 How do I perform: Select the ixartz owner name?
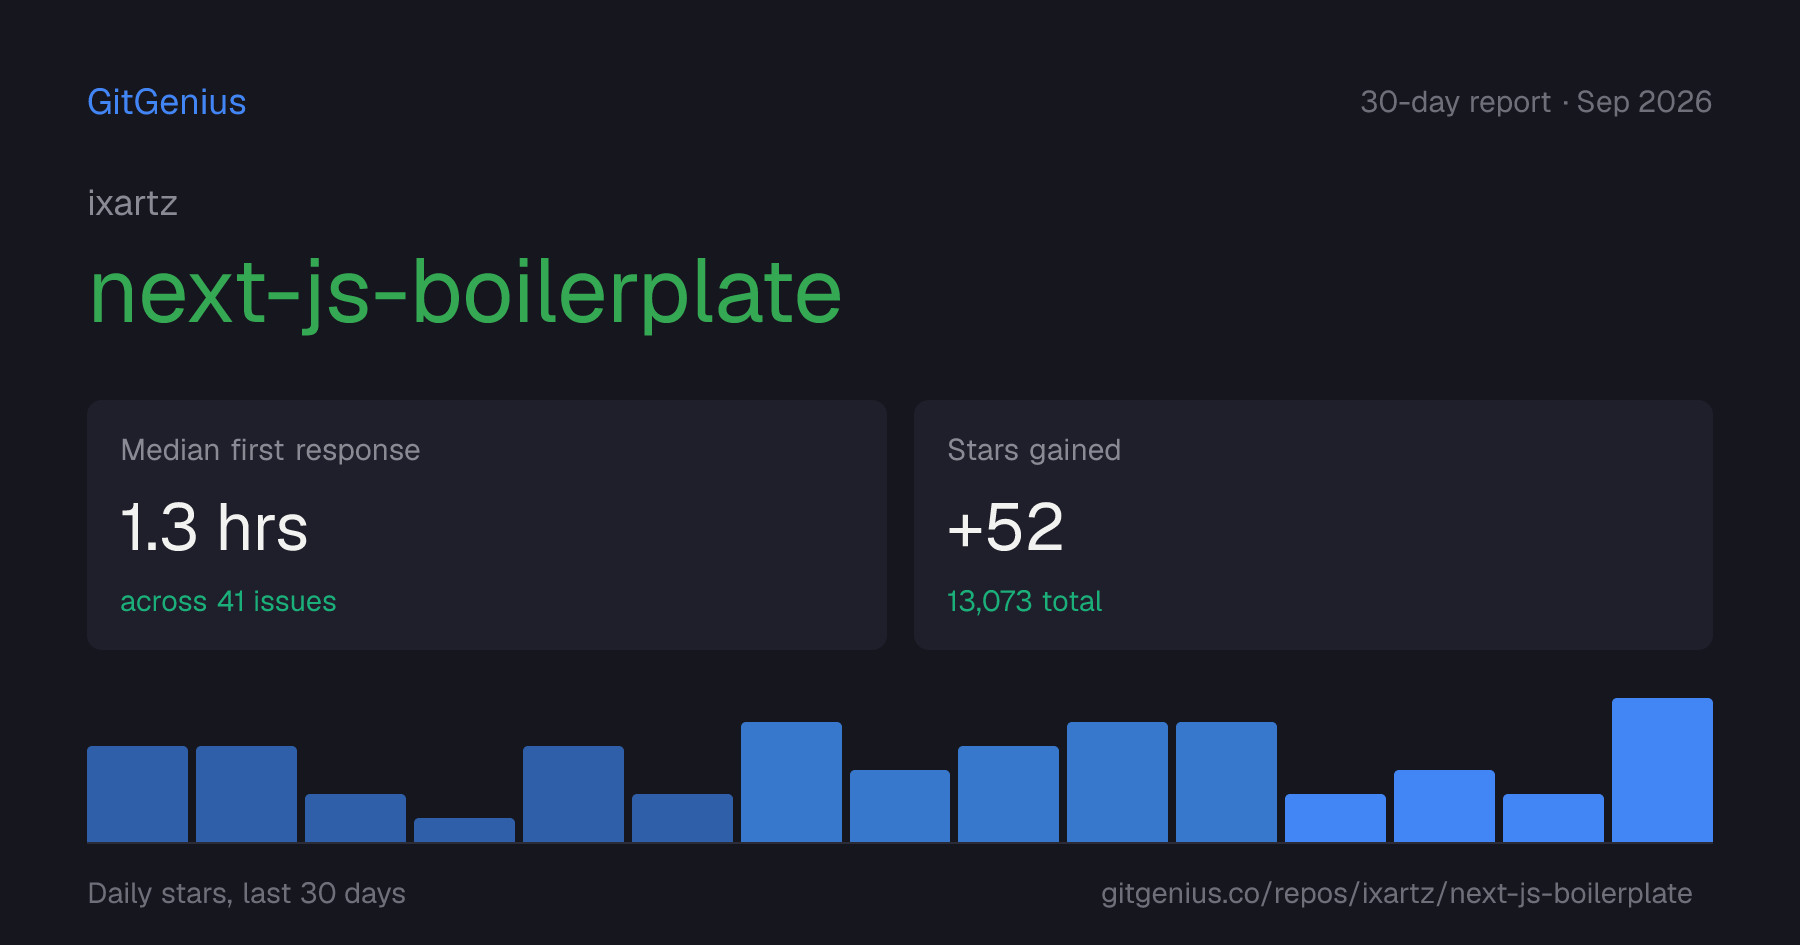coord(132,203)
